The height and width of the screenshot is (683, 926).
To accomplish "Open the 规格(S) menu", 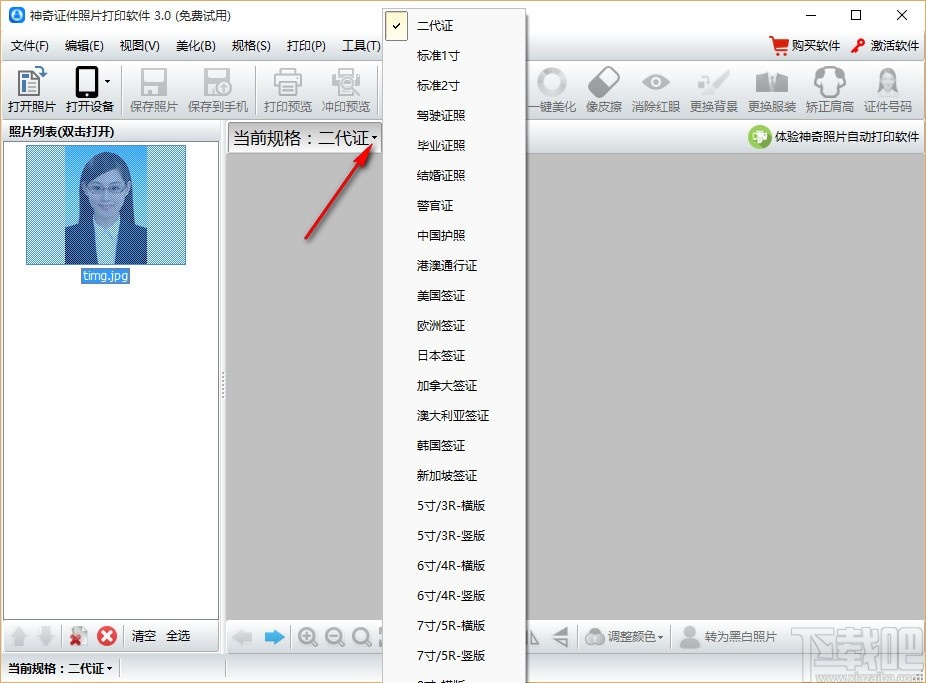I will [250, 45].
